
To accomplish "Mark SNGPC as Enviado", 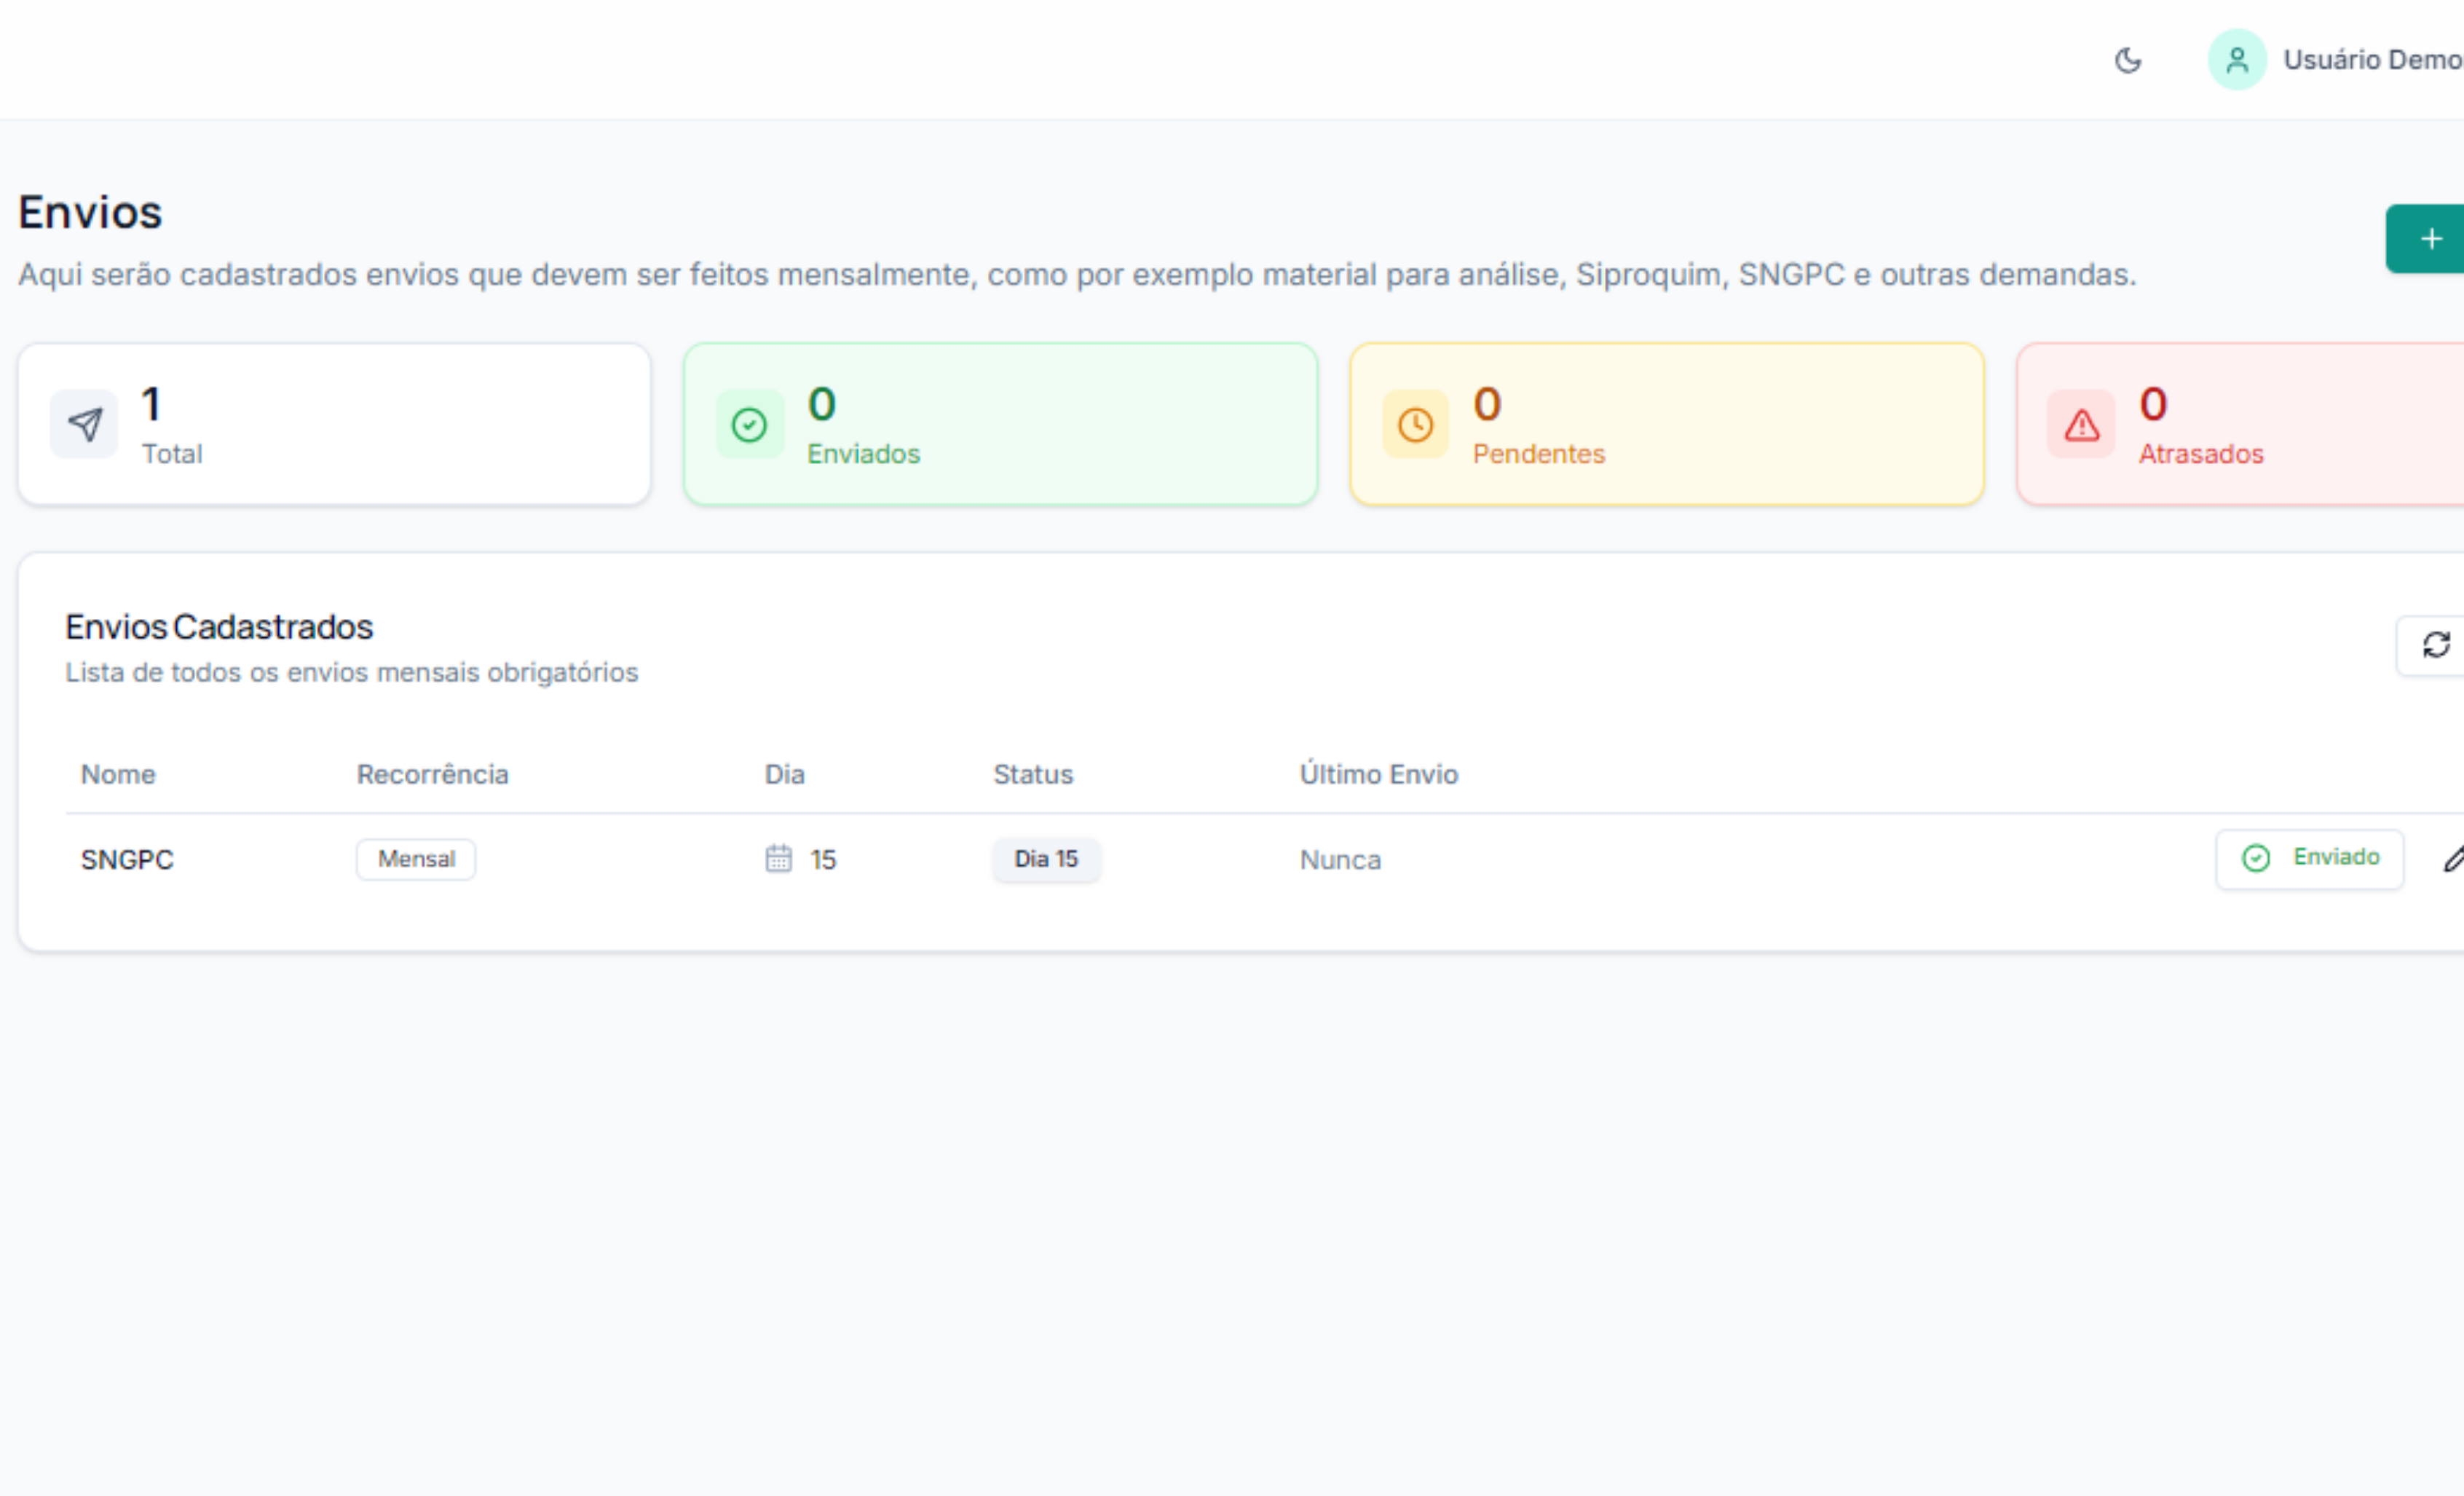I will click(x=2309, y=858).
